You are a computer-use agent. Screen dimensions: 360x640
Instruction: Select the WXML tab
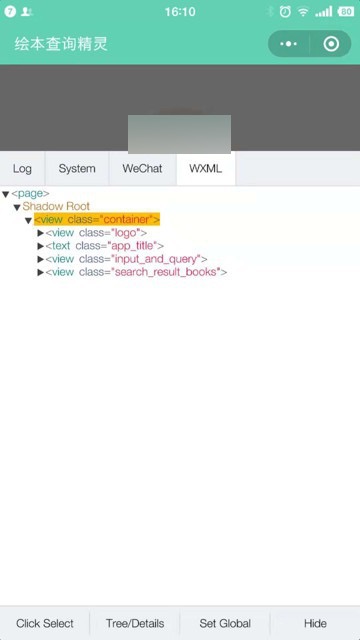(206, 169)
